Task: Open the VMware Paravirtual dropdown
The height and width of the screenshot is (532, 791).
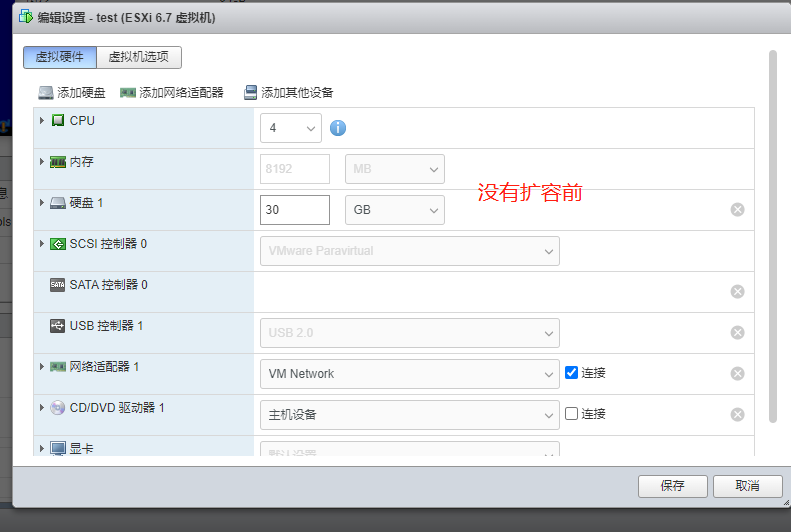Action: click(x=410, y=251)
